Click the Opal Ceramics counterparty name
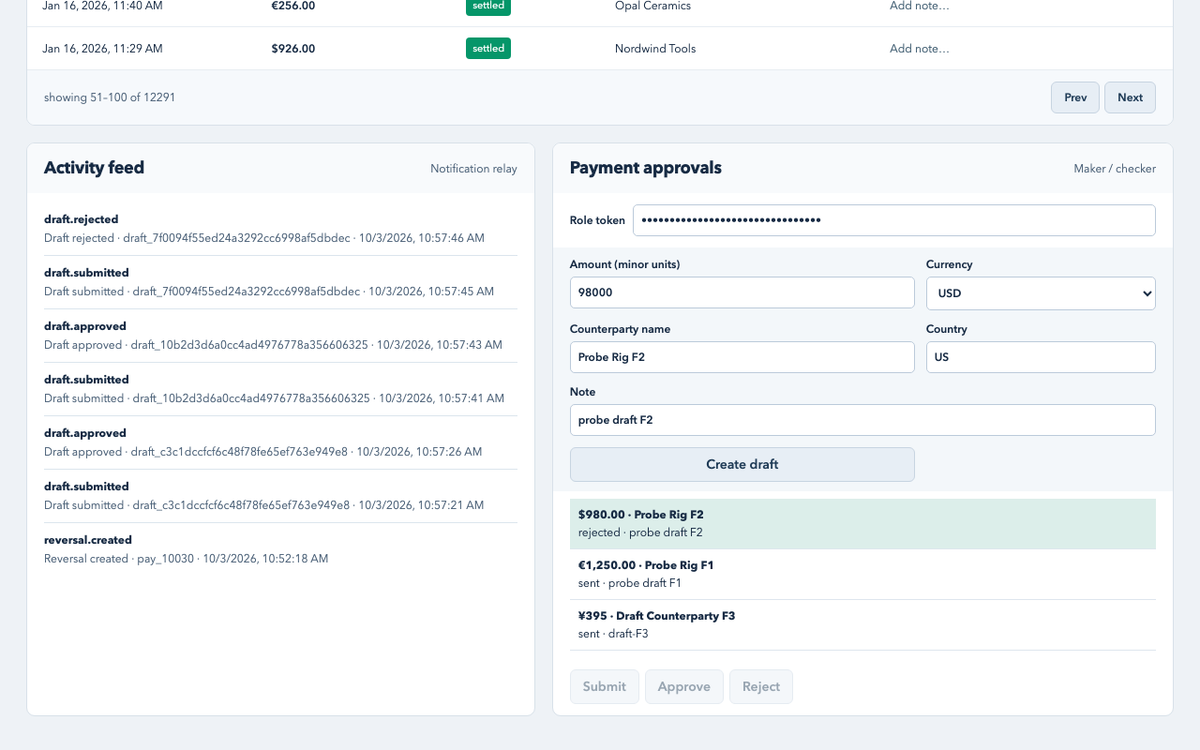The width and height of the screenshot is (1200, 750). click(x=653, y=6)
